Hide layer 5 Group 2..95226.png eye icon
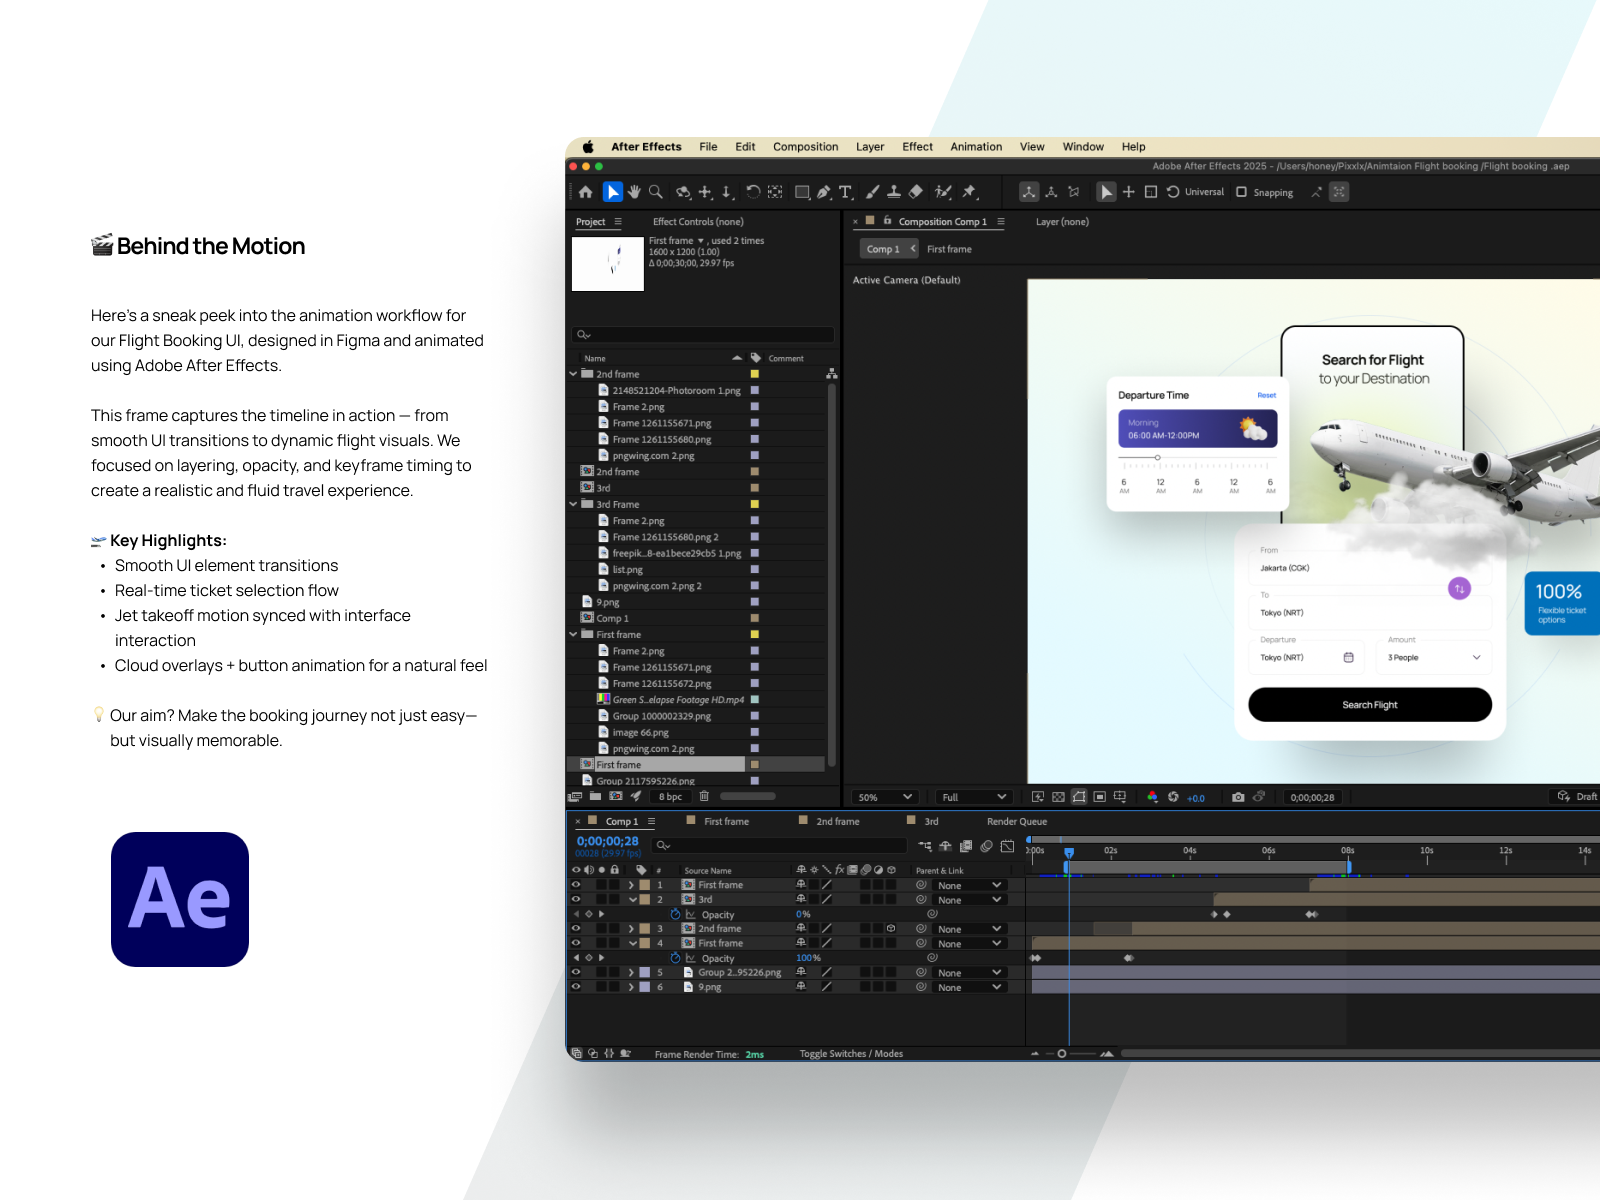 [576, 972]
